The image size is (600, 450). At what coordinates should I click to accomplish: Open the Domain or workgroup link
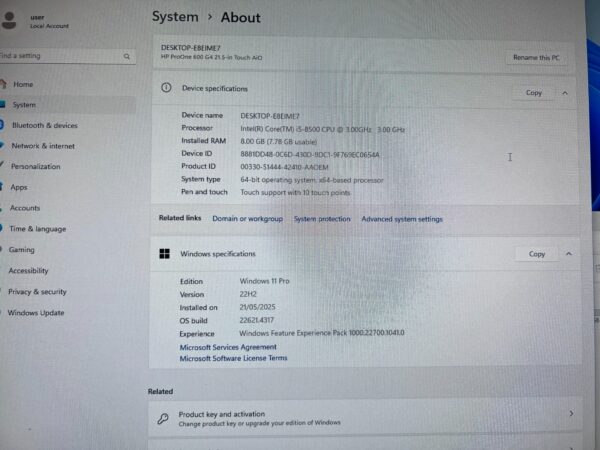tap(248, 218)
